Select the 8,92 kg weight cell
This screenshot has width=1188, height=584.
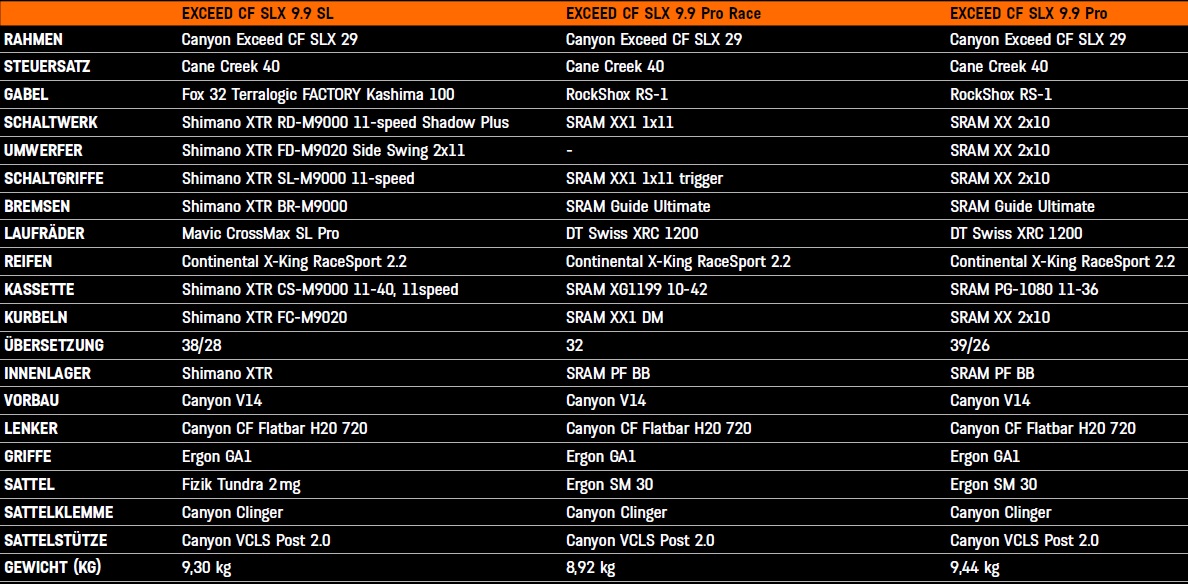click(590, 568)
